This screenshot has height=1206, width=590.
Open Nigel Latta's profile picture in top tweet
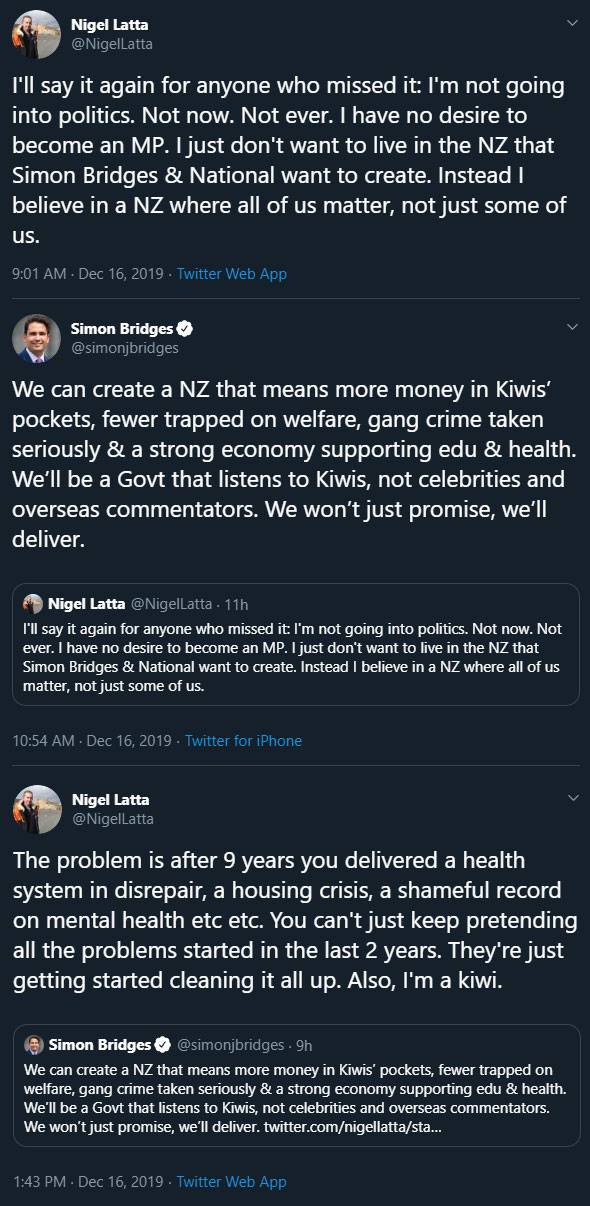[37, 32]
